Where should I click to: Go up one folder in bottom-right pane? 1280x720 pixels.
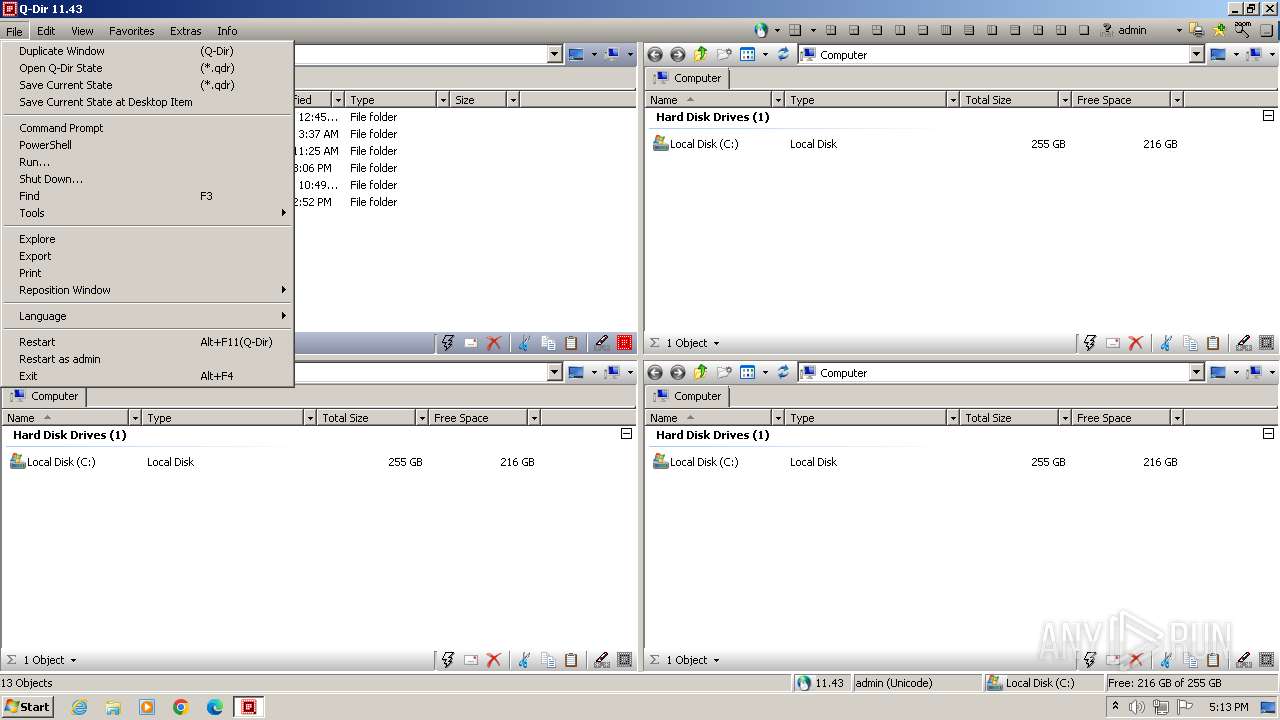click(700, 373)
